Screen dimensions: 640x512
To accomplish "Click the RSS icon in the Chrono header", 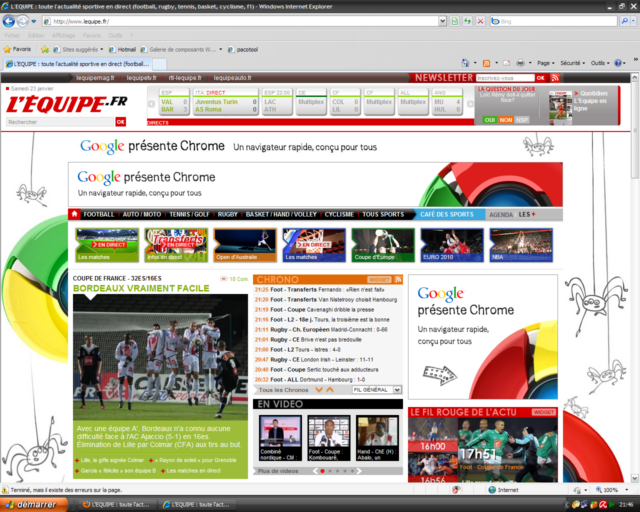I will tap(398, 279).
